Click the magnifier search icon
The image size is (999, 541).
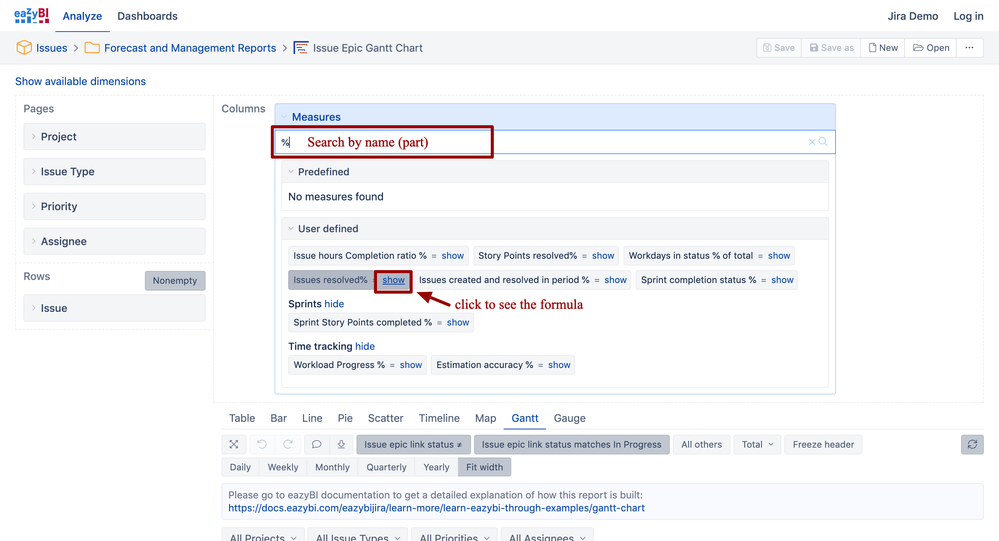[823, 142]
